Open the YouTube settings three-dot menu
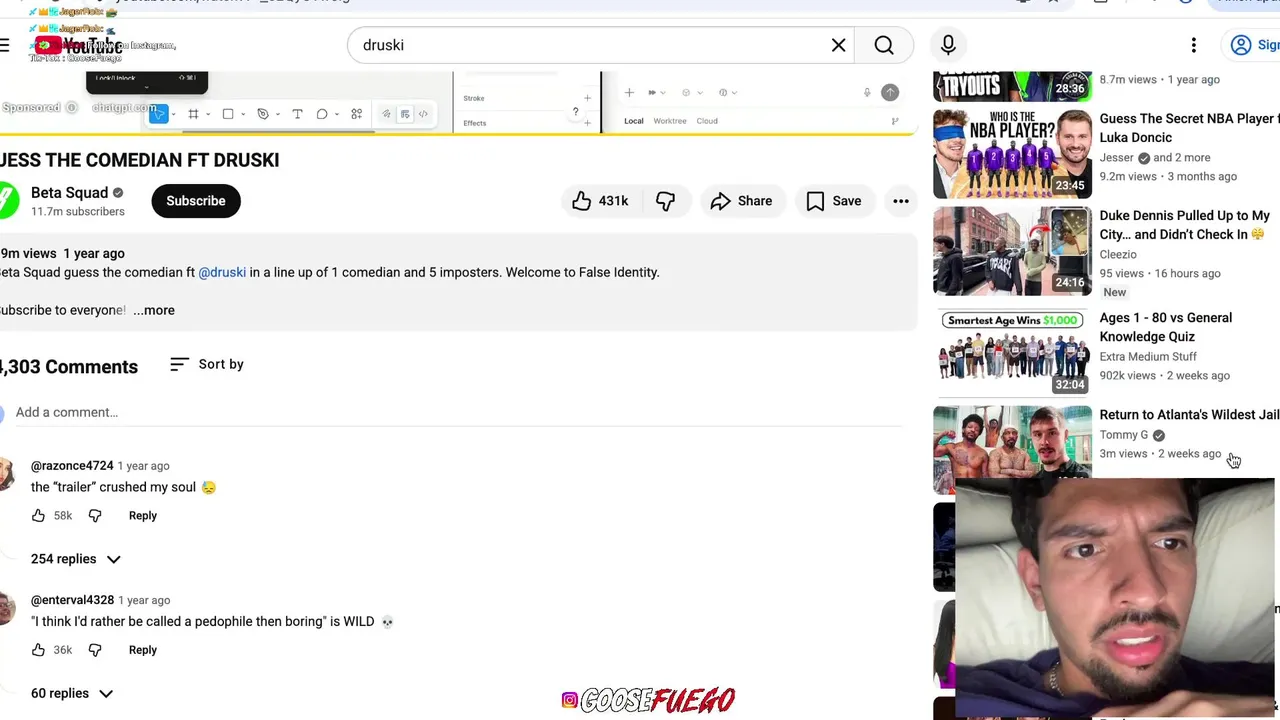Screen dimensions: 1280x720 (x=1193, y=45)
